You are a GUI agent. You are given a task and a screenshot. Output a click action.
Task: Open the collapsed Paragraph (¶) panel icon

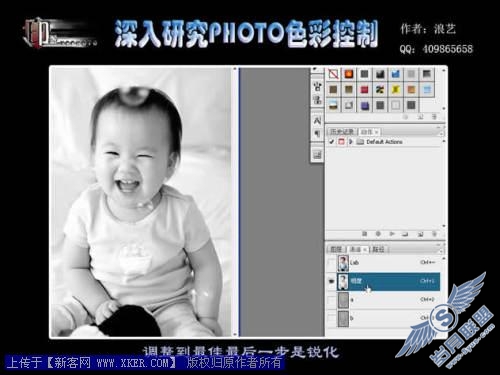(317, 134)
